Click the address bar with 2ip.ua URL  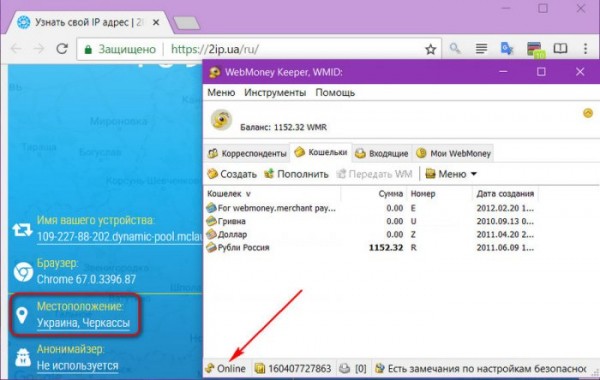coord(259,49)
